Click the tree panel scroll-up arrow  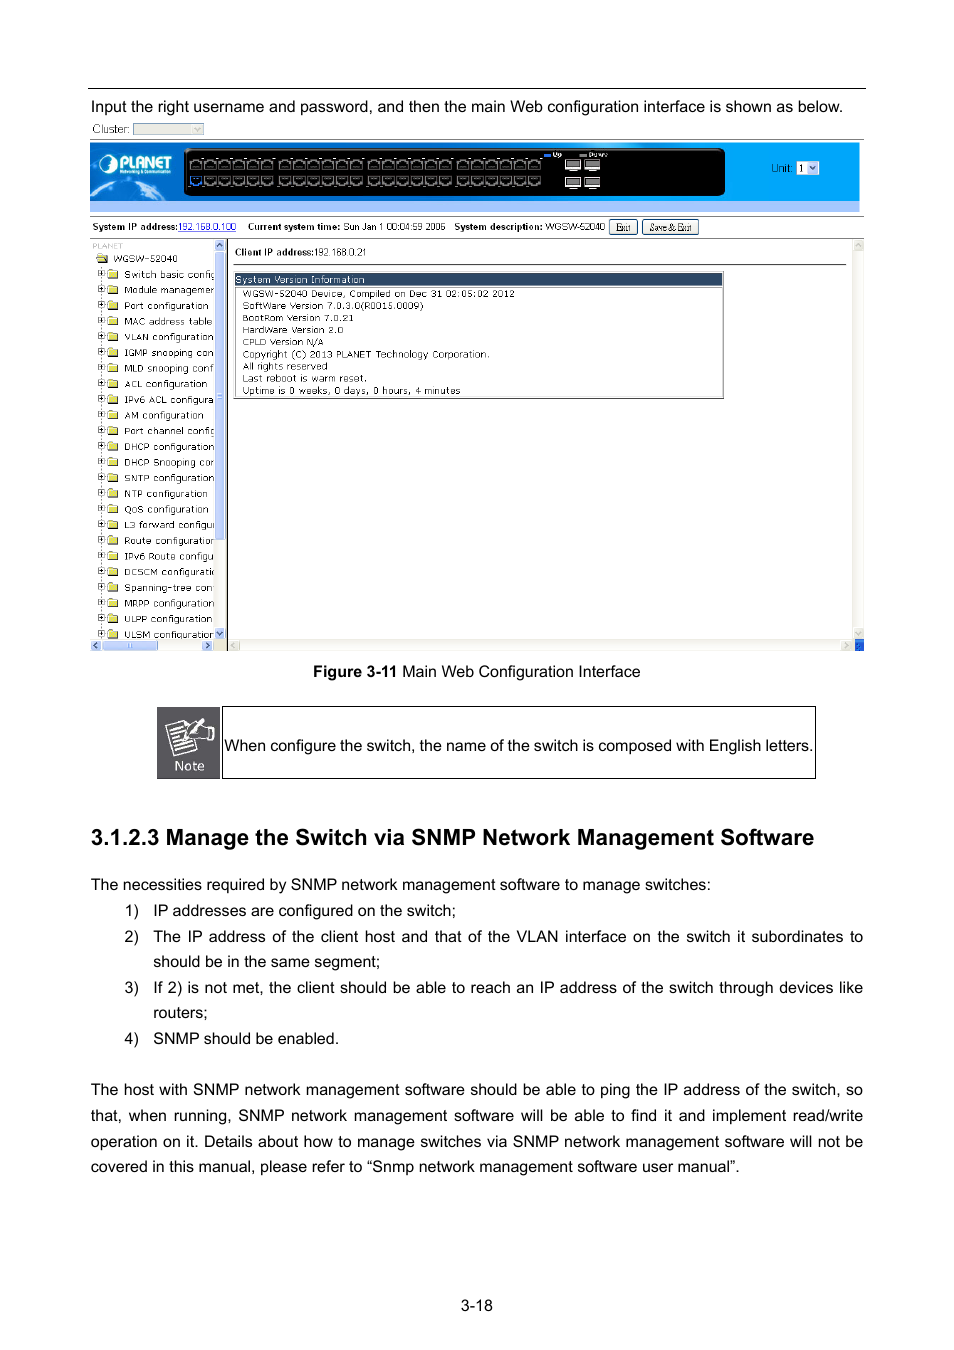click(x=220, y=245)
